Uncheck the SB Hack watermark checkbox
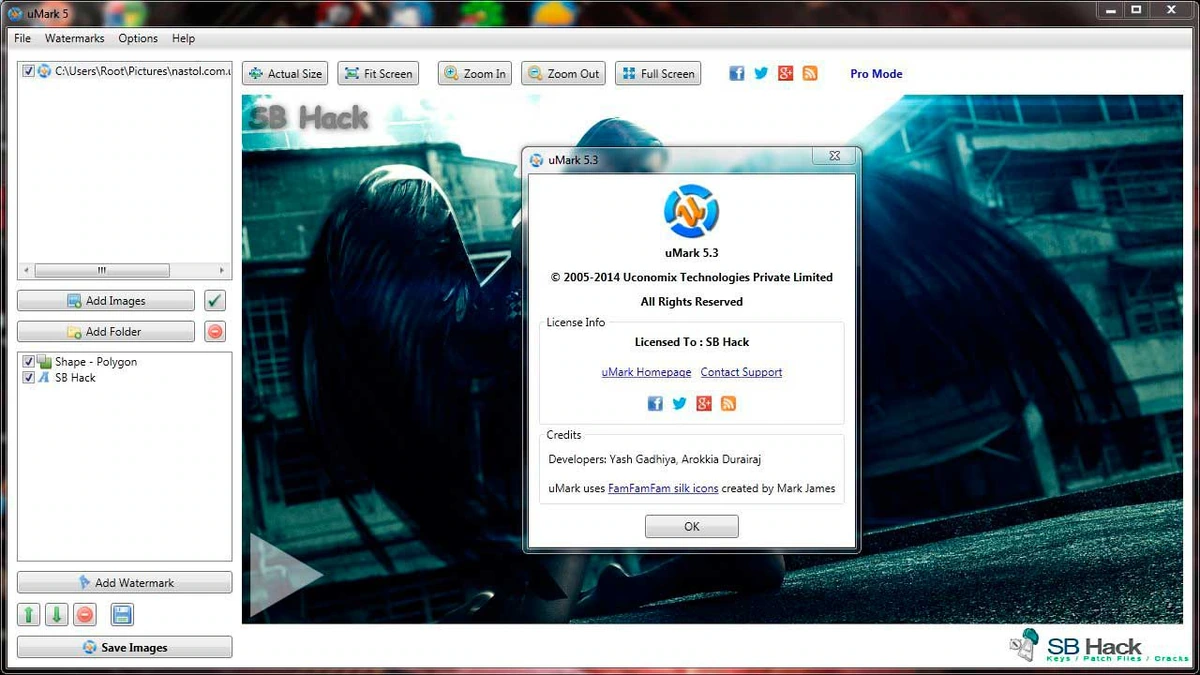The width and height of the screenshot is (1200, 675). pyautogui.click(x=28, y=378)
